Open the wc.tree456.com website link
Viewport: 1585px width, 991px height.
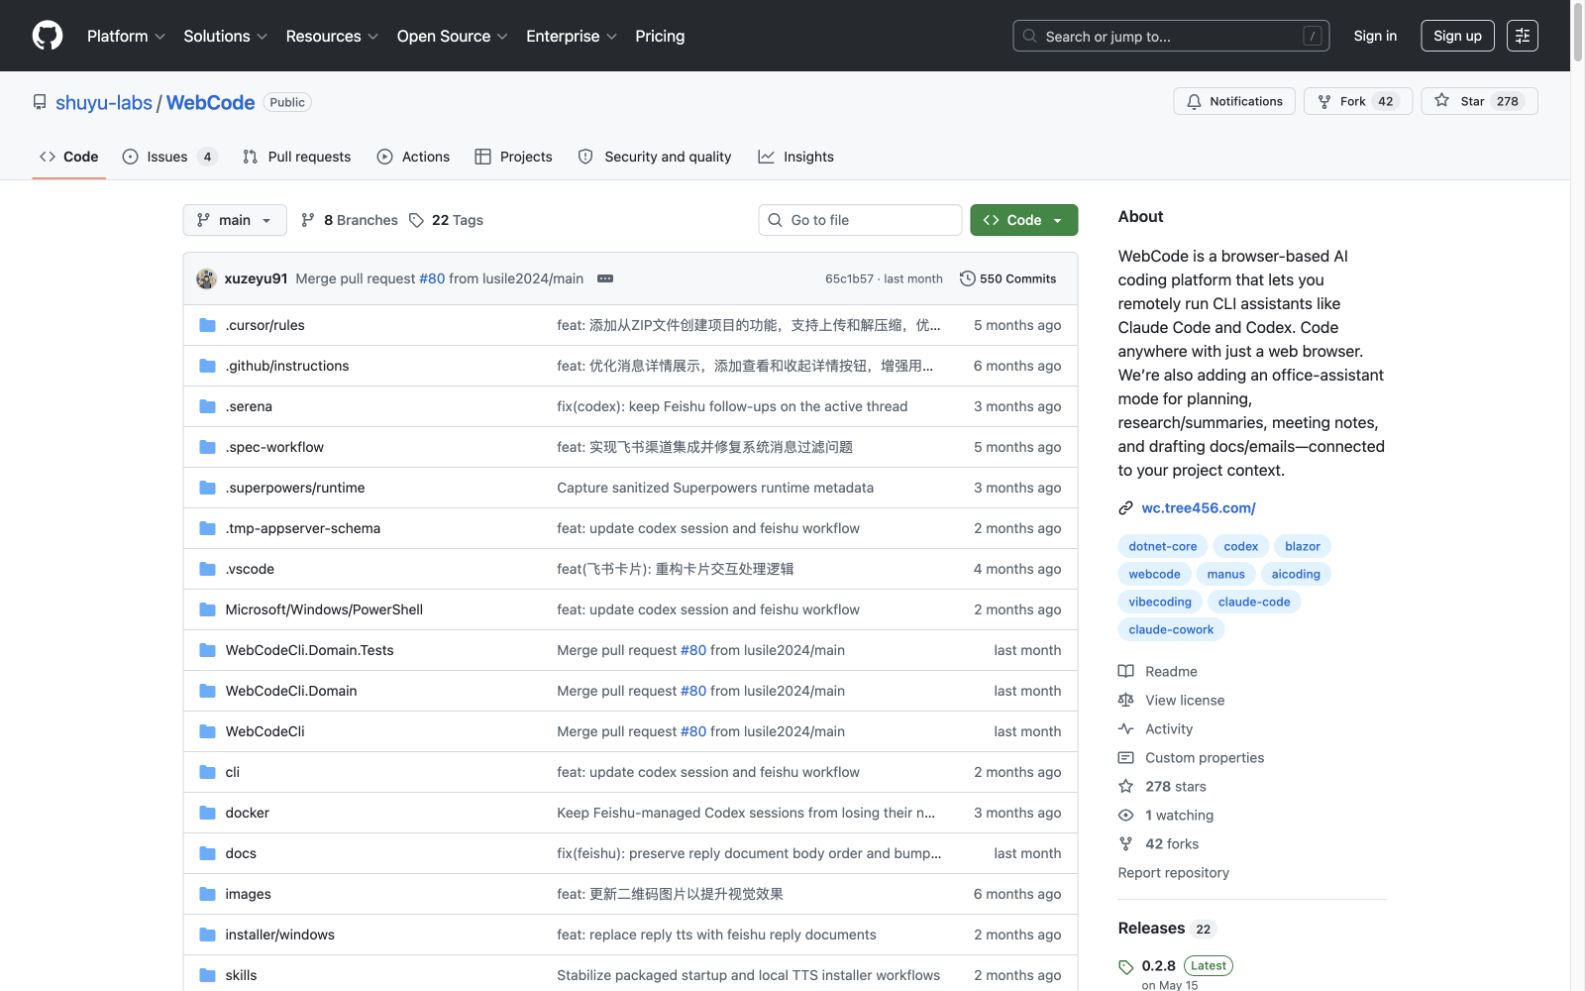coord(1198,508)
